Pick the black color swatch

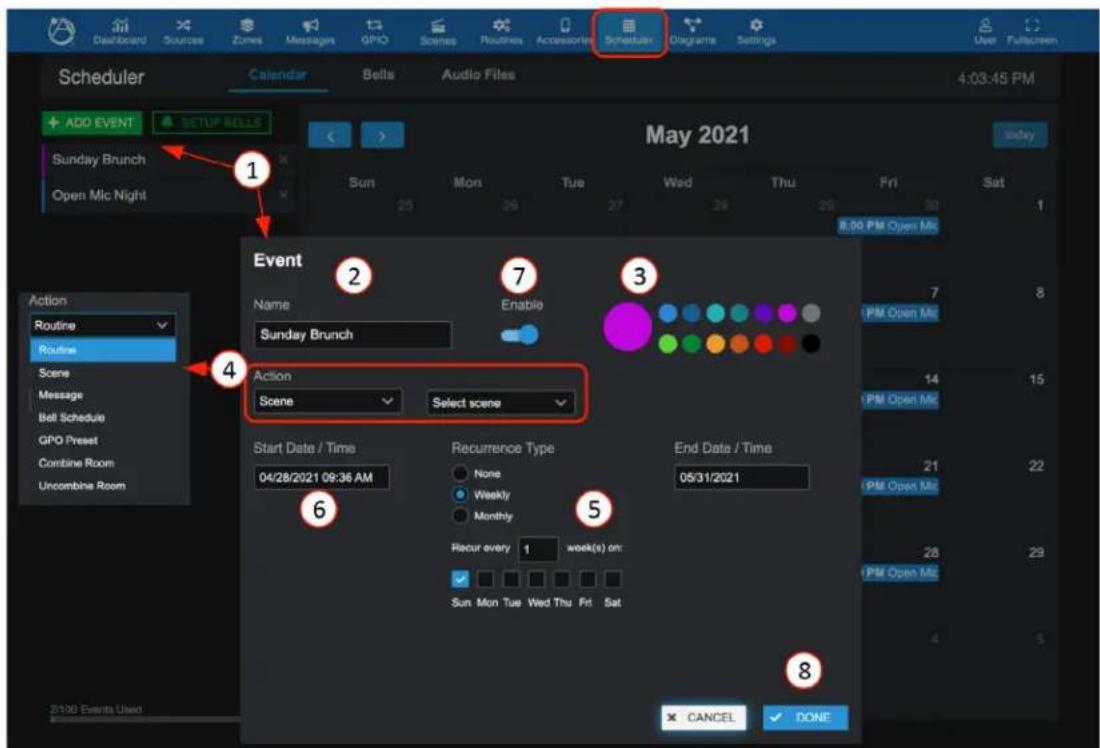(x=811, y=344)
